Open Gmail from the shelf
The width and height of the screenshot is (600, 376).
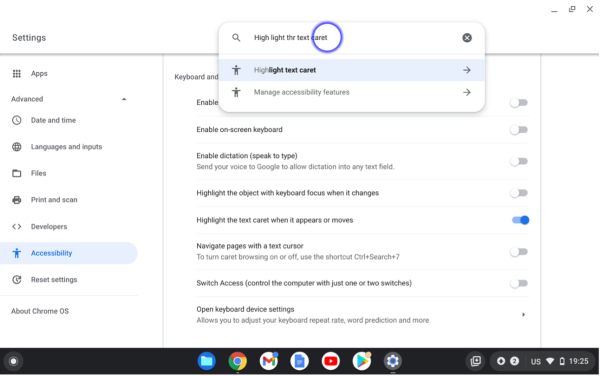[x=269, y=361]
